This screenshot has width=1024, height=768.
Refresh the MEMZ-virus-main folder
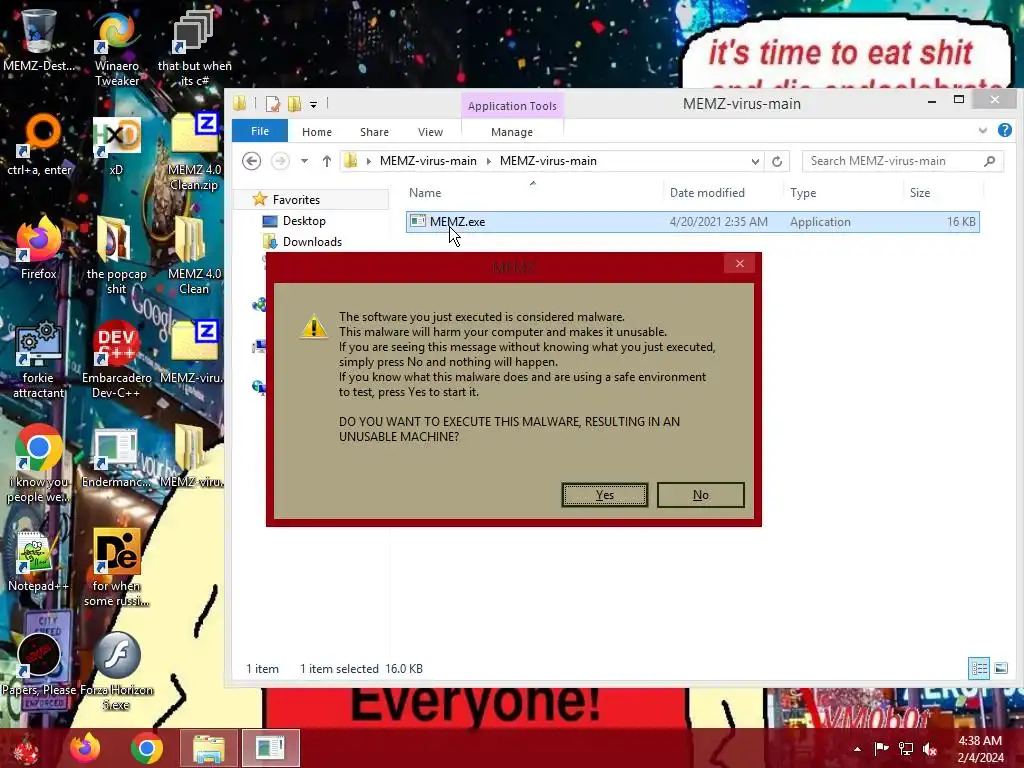click(x=777, y=161)
